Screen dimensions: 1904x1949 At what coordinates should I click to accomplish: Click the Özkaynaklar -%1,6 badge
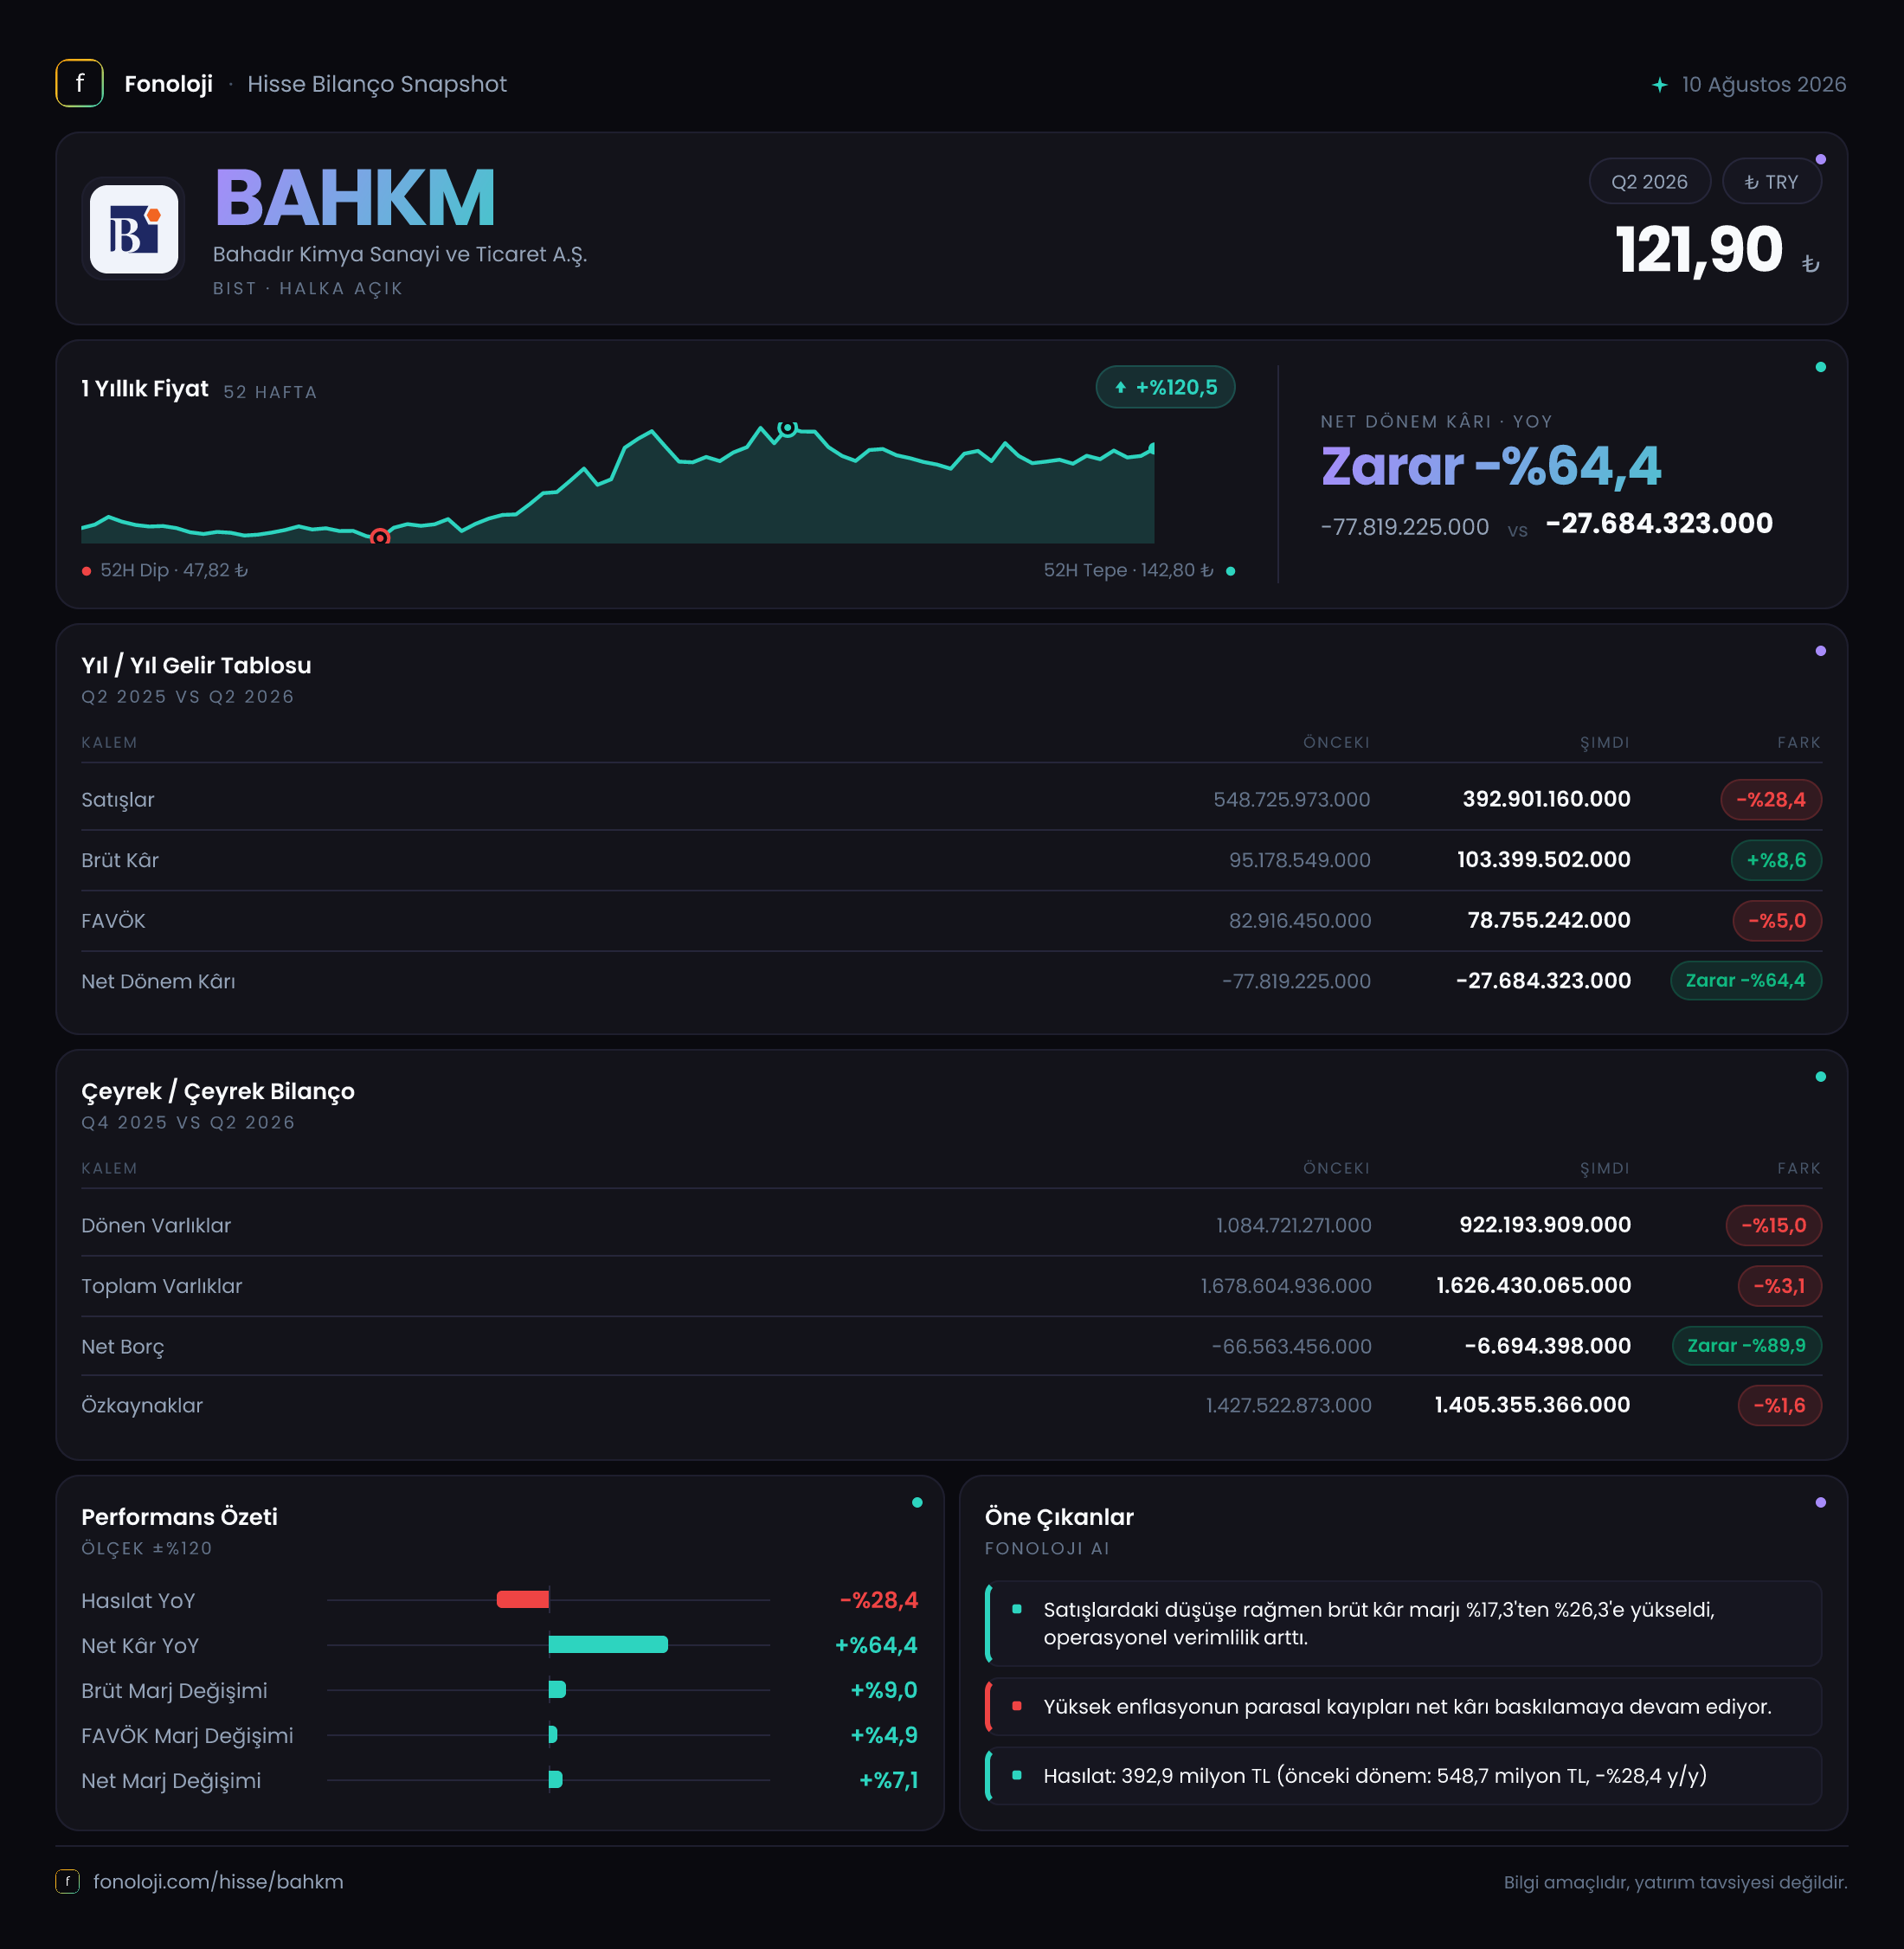pos(1779,1405)
